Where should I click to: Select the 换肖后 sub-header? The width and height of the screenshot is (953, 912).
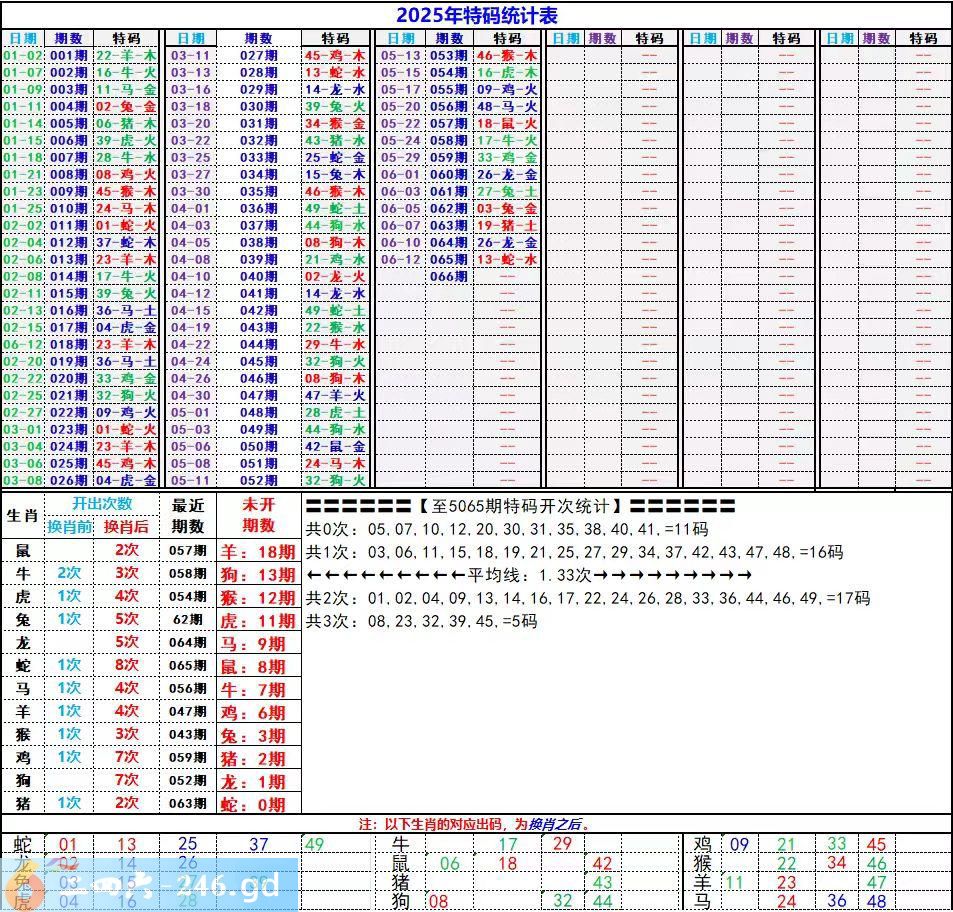[126, 527]
